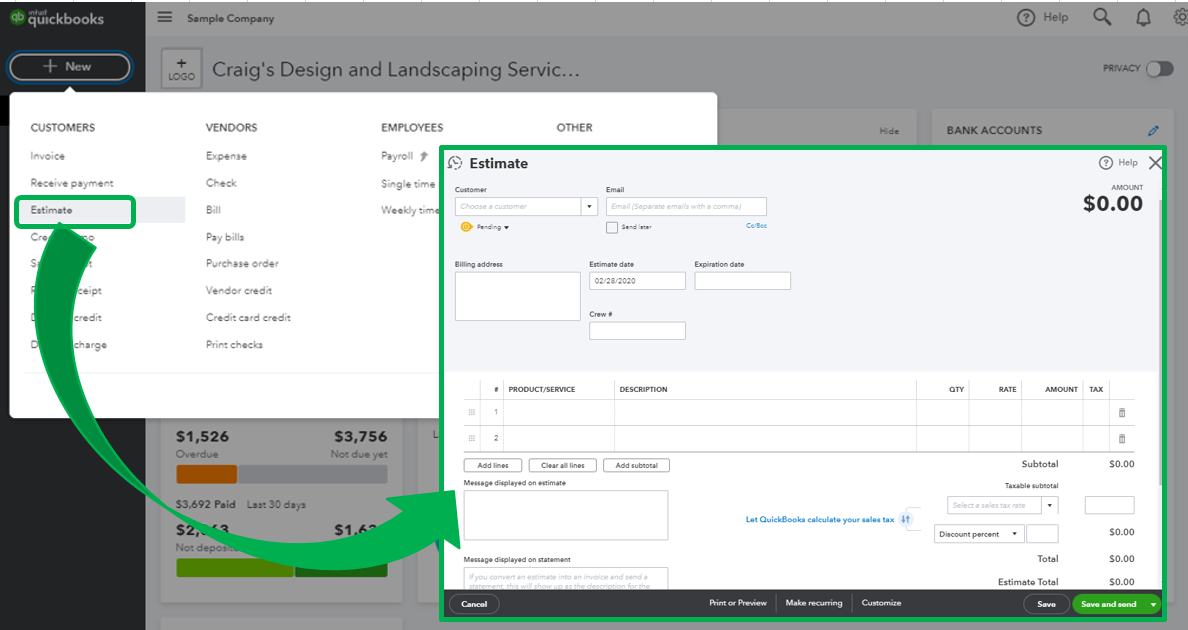
Task: Click Make recurring
Action: [x=814, y=603]
